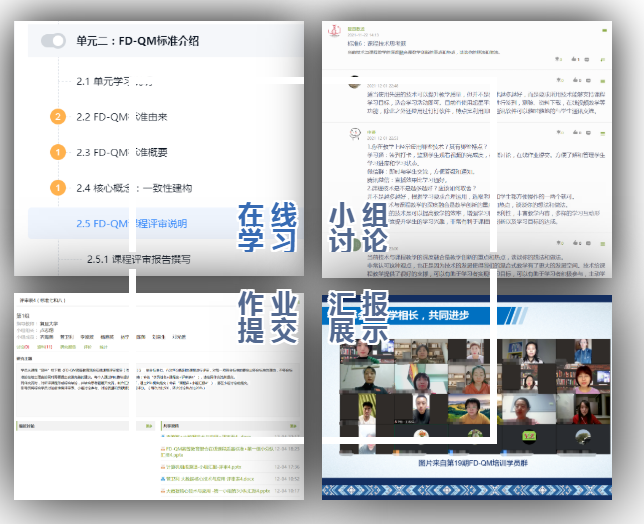This screenshot has width=644, height=524.
Task: Click green username of cartoon-avatar reply
Action: 371,132
